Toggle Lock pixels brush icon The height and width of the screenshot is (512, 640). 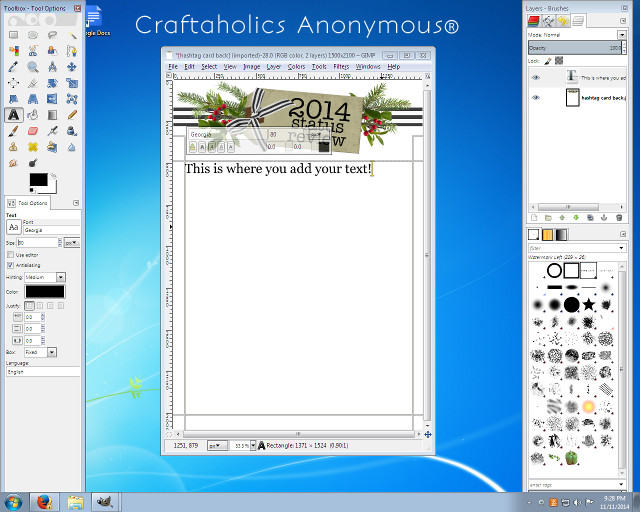click(548, 61)
